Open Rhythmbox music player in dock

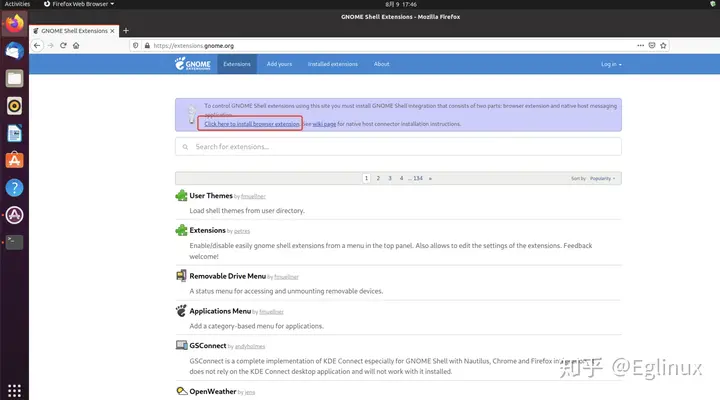pyautogui.click(x=14, y=106)
